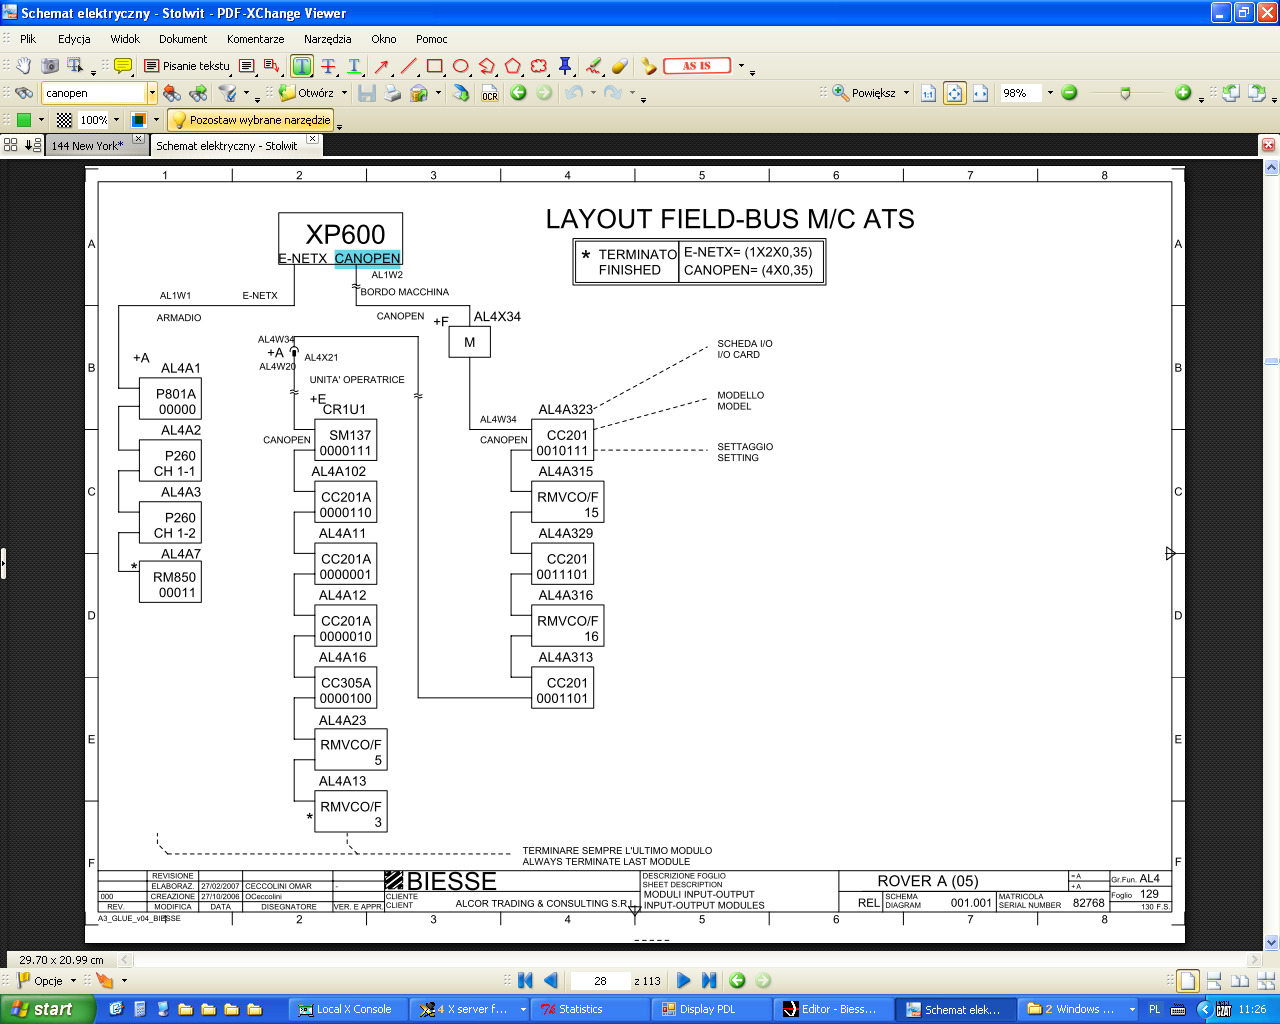Select the Rectangle drawing tool
Image resolution: width=1280 pixels, height=1024 pixels.
coord(435,66)
